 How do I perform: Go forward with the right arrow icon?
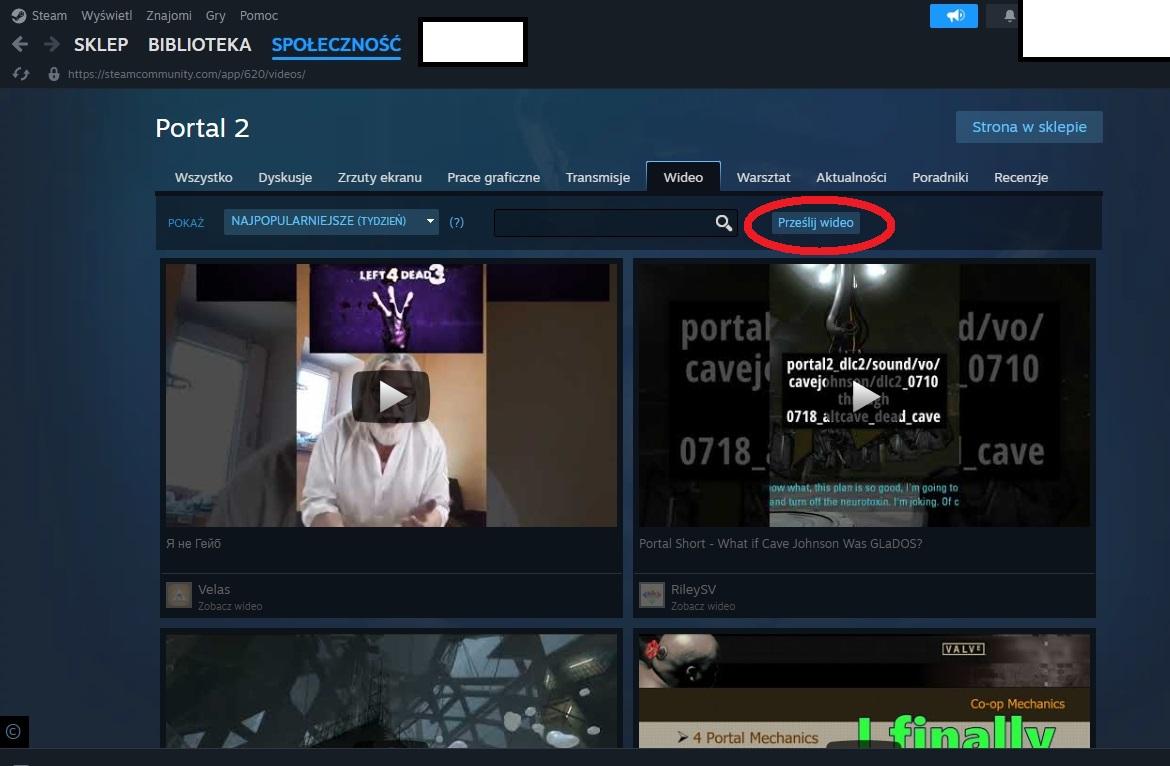pos(51,45)
